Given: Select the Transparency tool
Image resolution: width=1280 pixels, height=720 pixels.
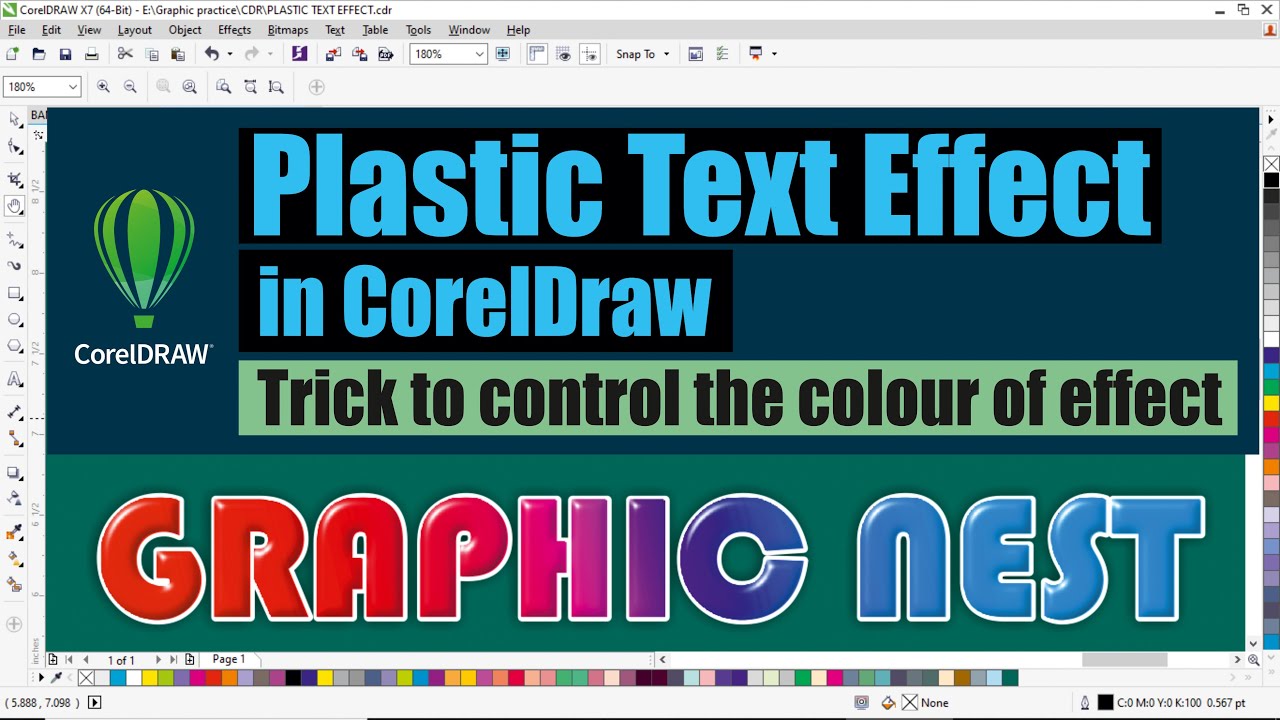Looking at the screenshot, I should [15, 498].
